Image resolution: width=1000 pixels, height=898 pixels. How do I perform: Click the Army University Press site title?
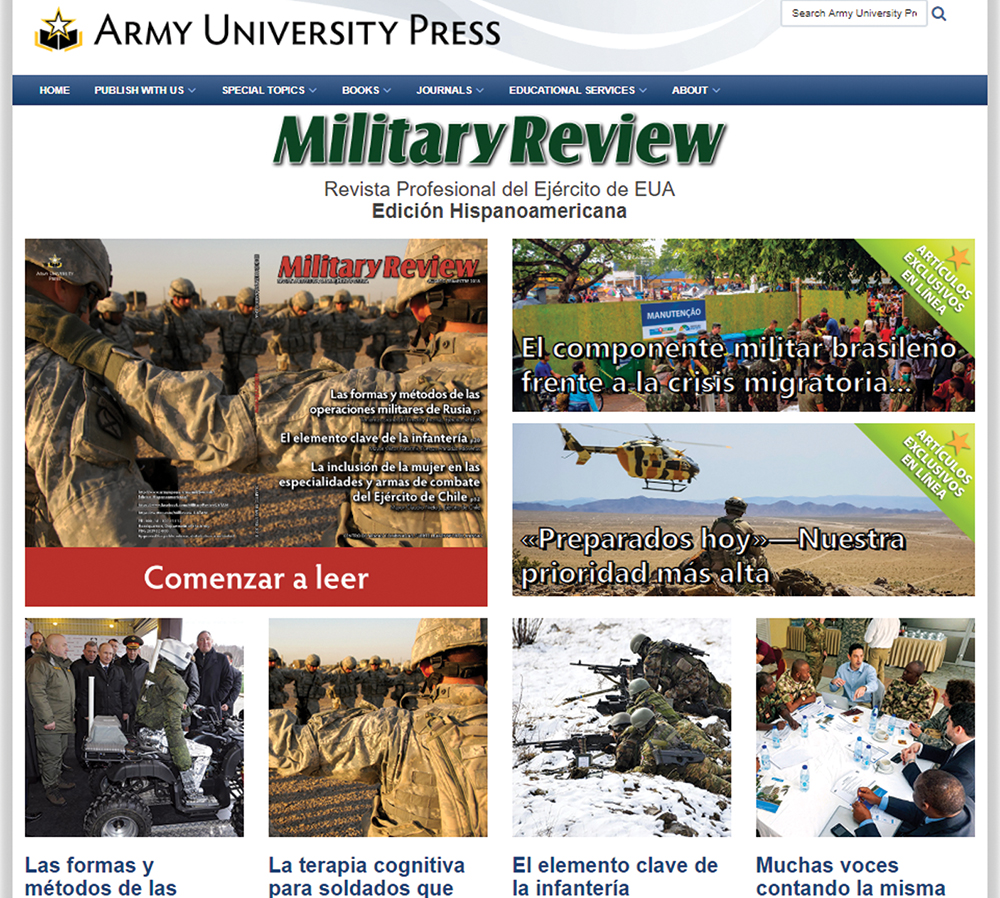point(297,31)
